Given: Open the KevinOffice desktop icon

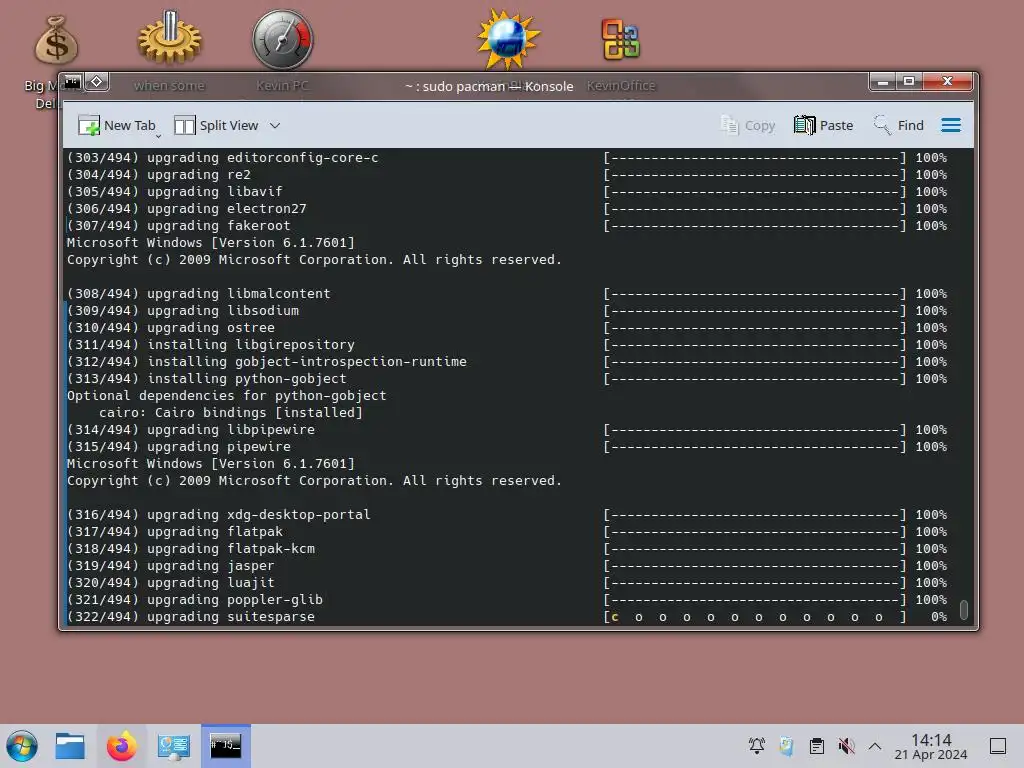Looking at the screenshot, I should 620,39.
